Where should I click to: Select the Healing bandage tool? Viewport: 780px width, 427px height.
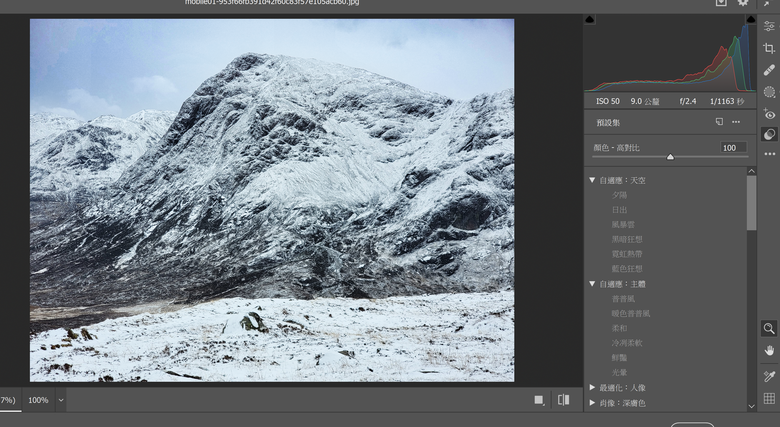click(769, 70)
